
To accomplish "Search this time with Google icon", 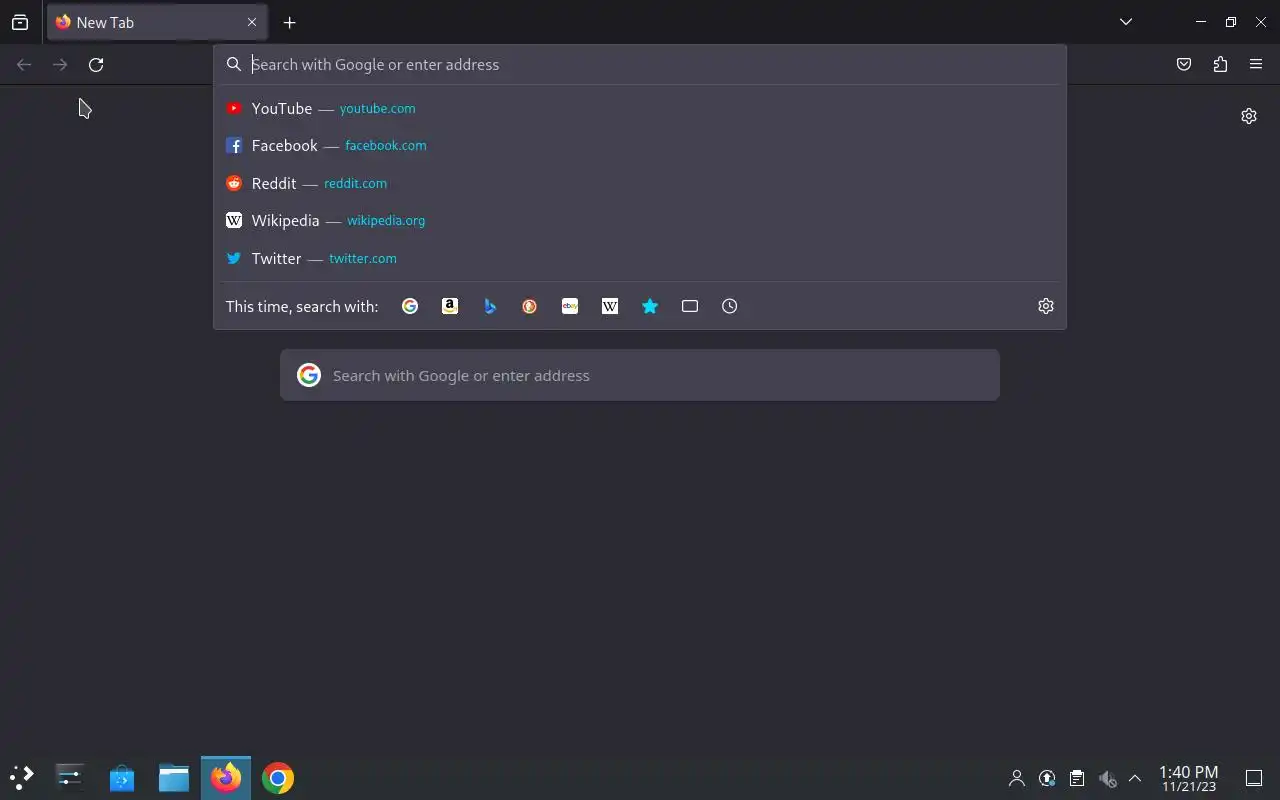I will pyautogui.click(x=410, y=306).
